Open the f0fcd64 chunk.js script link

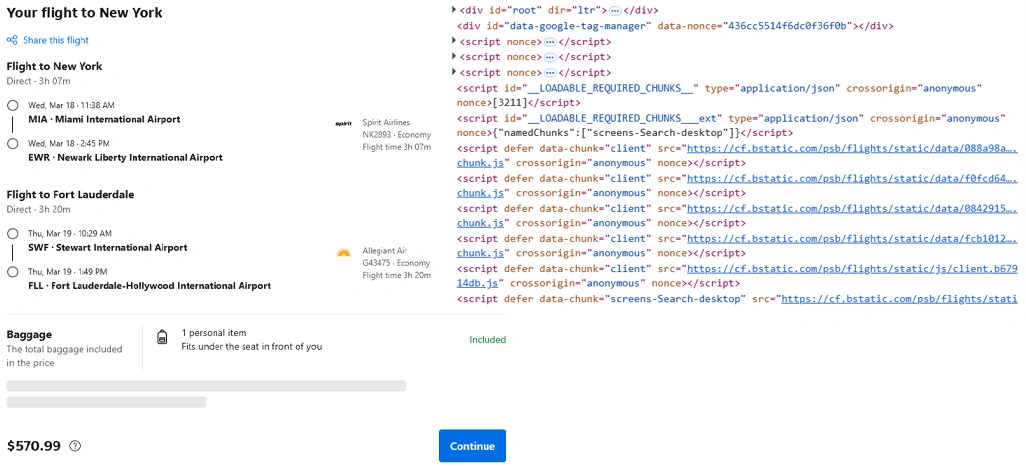[x=853, y=179]
